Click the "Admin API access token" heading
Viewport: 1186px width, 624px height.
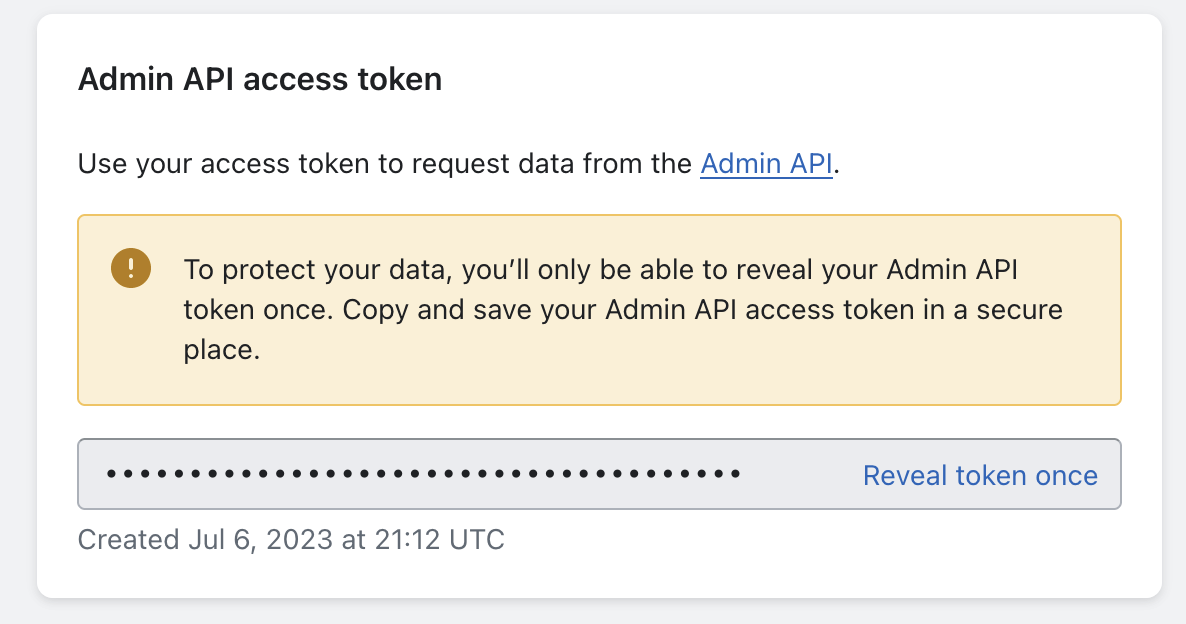coord(260,79)
